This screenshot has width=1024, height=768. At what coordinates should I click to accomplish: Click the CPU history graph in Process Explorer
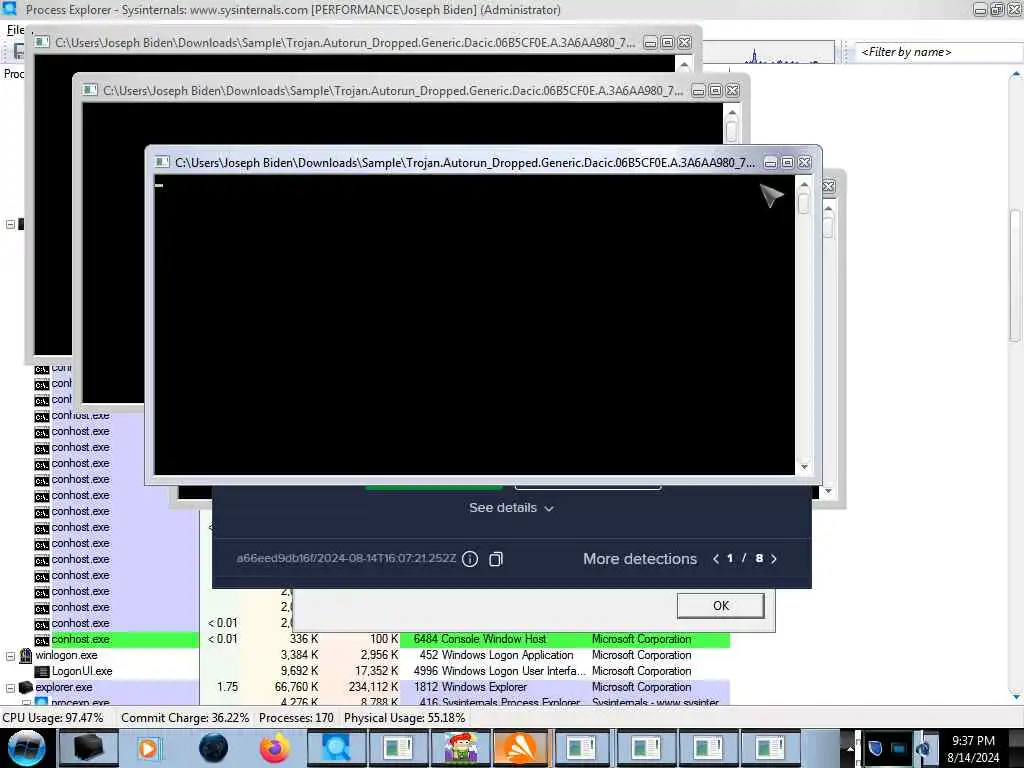click(769, 54)
